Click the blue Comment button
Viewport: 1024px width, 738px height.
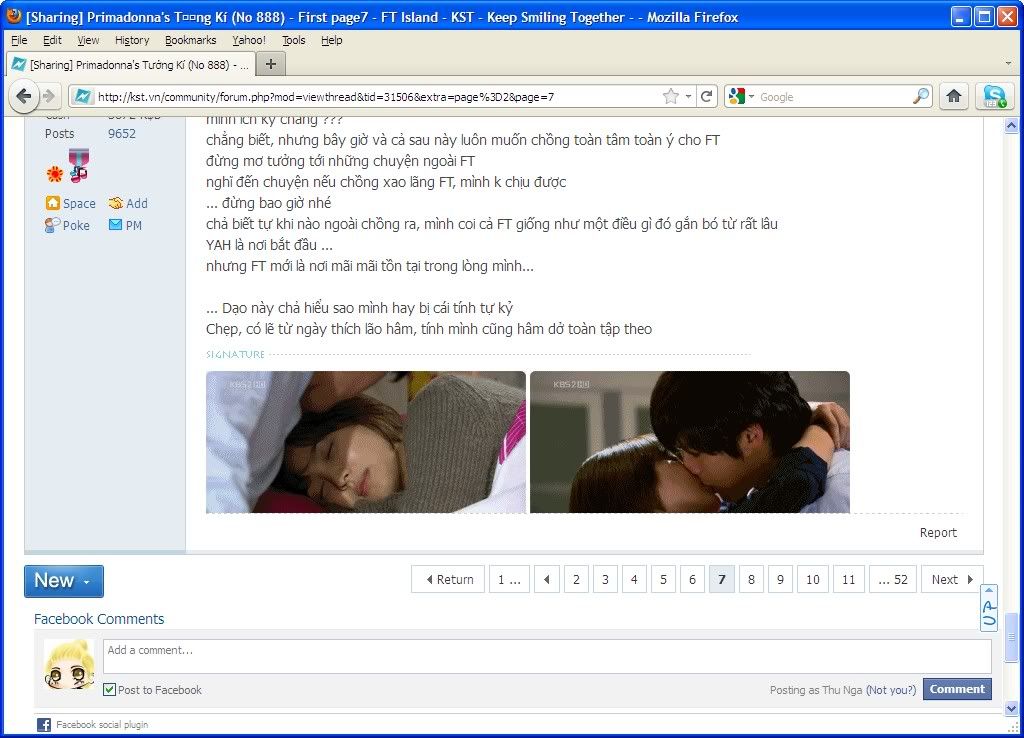coord(957,689)
